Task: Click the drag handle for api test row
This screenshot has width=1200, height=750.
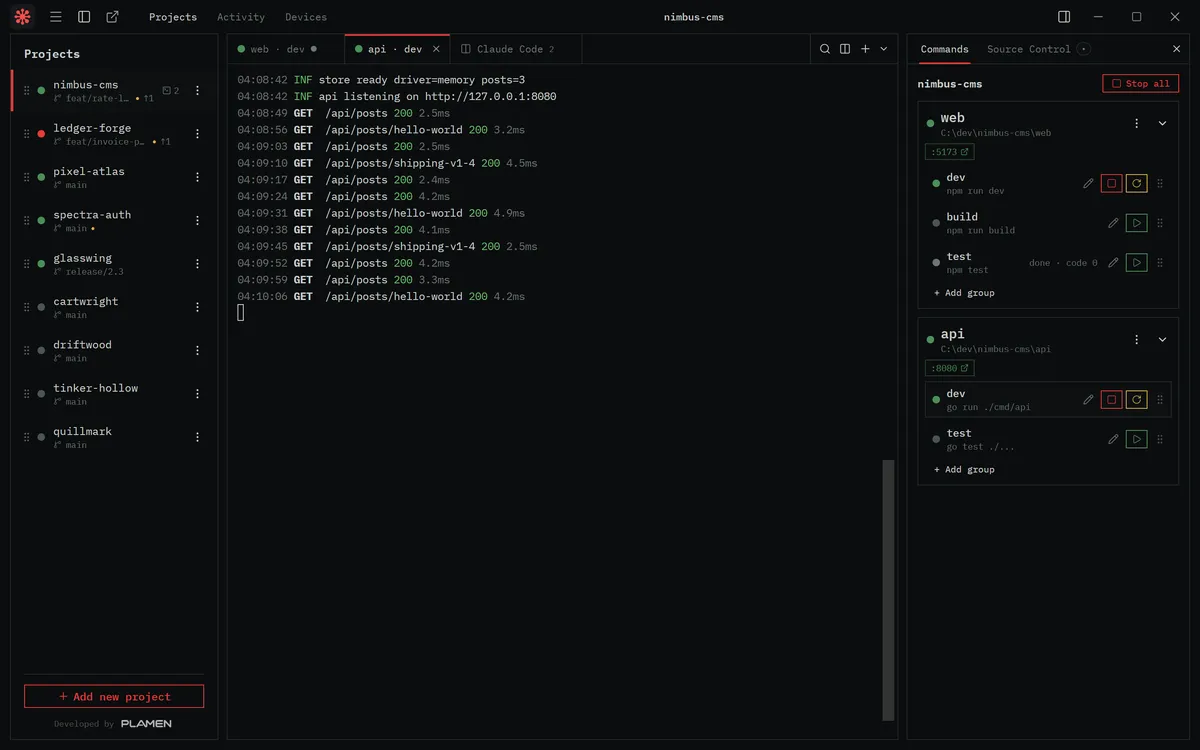Action: pos(1160,439)
